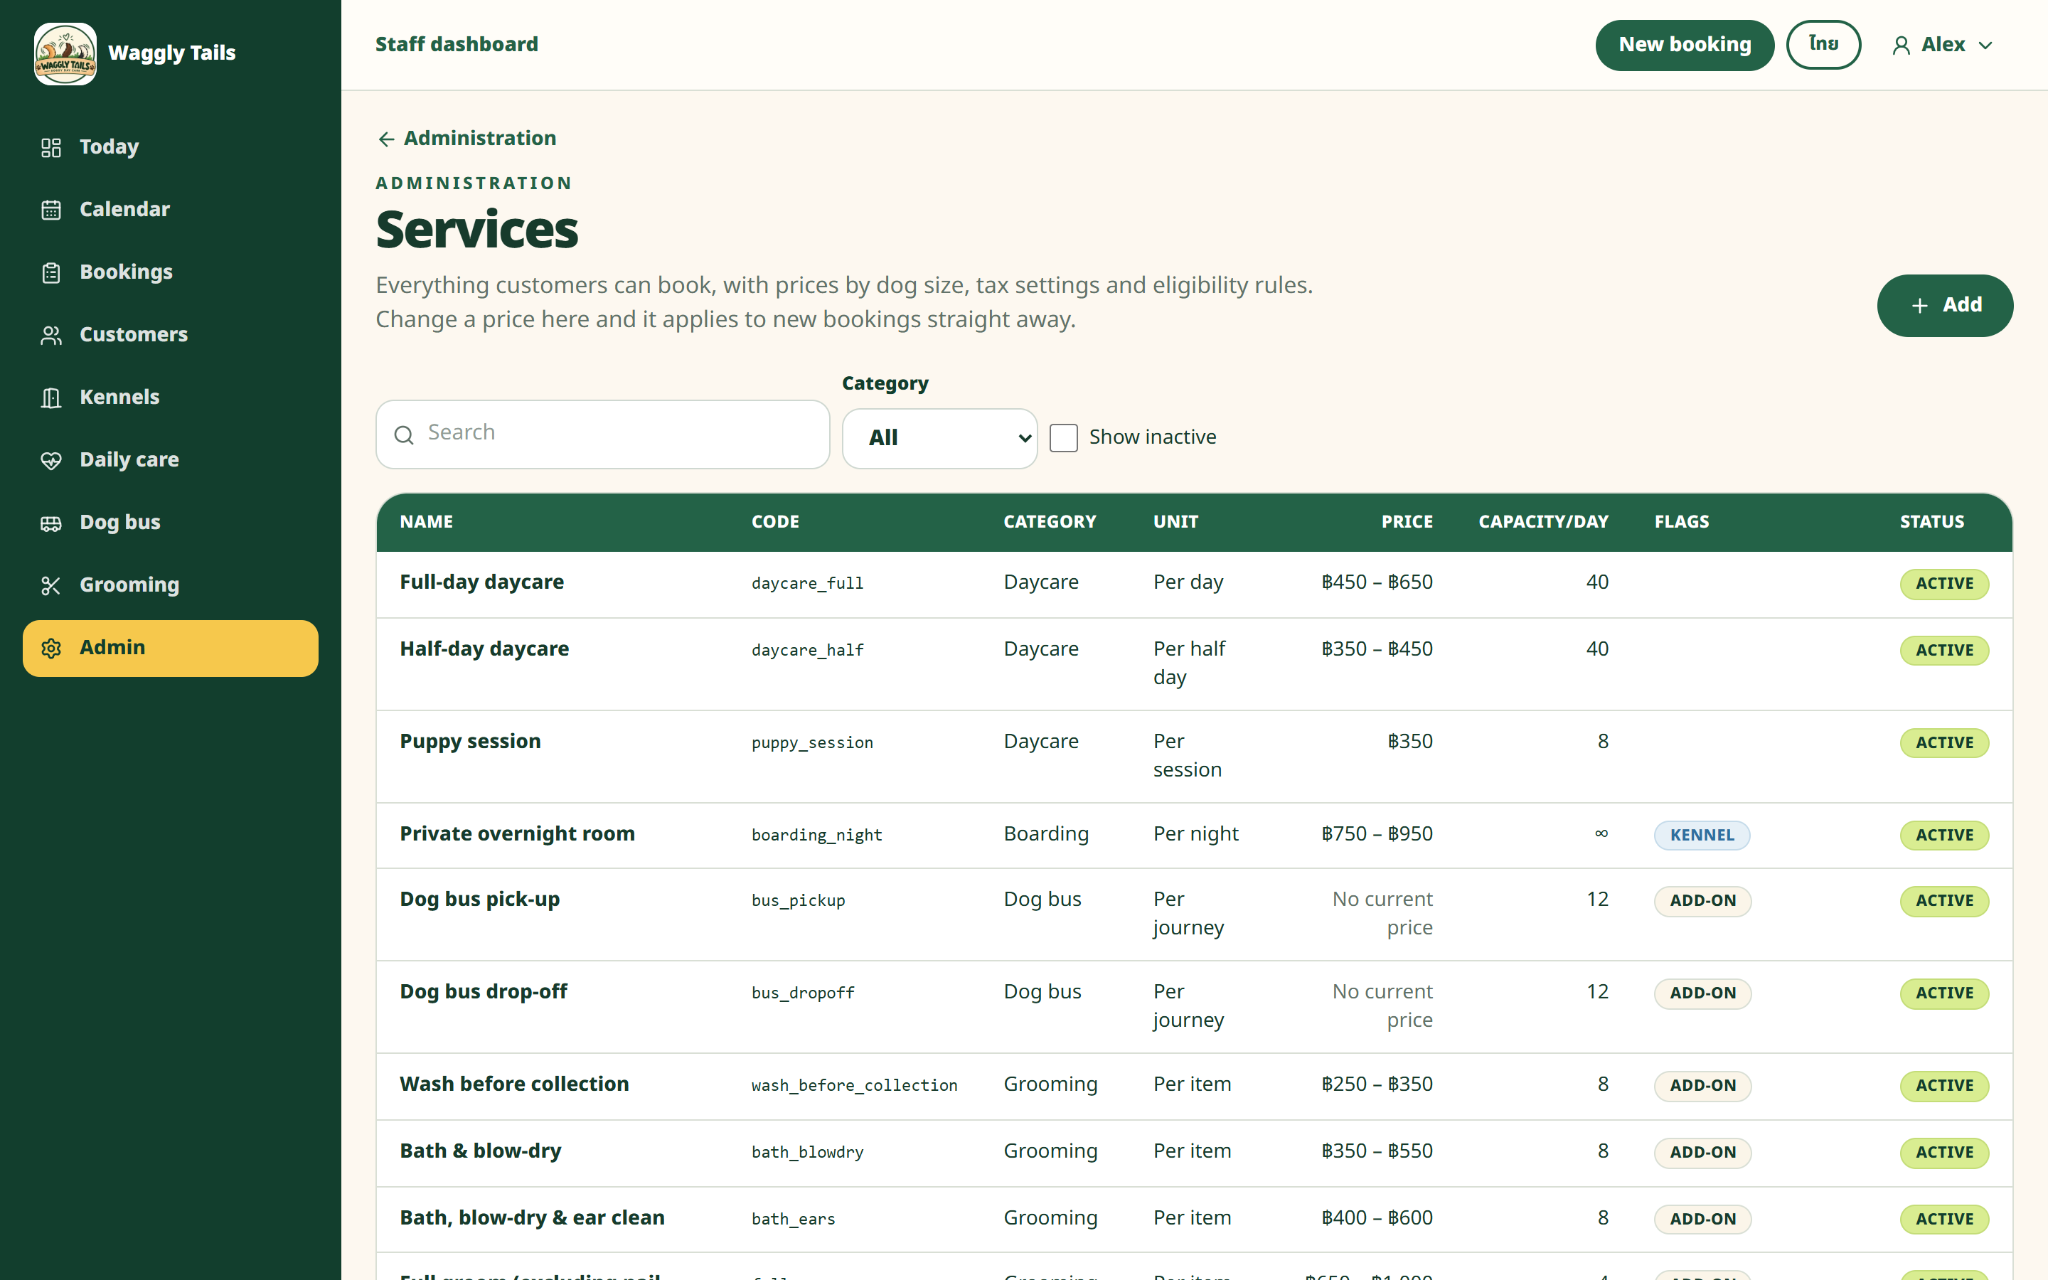Open the Calendar section

pyautogui.click(x=170, y=210)
